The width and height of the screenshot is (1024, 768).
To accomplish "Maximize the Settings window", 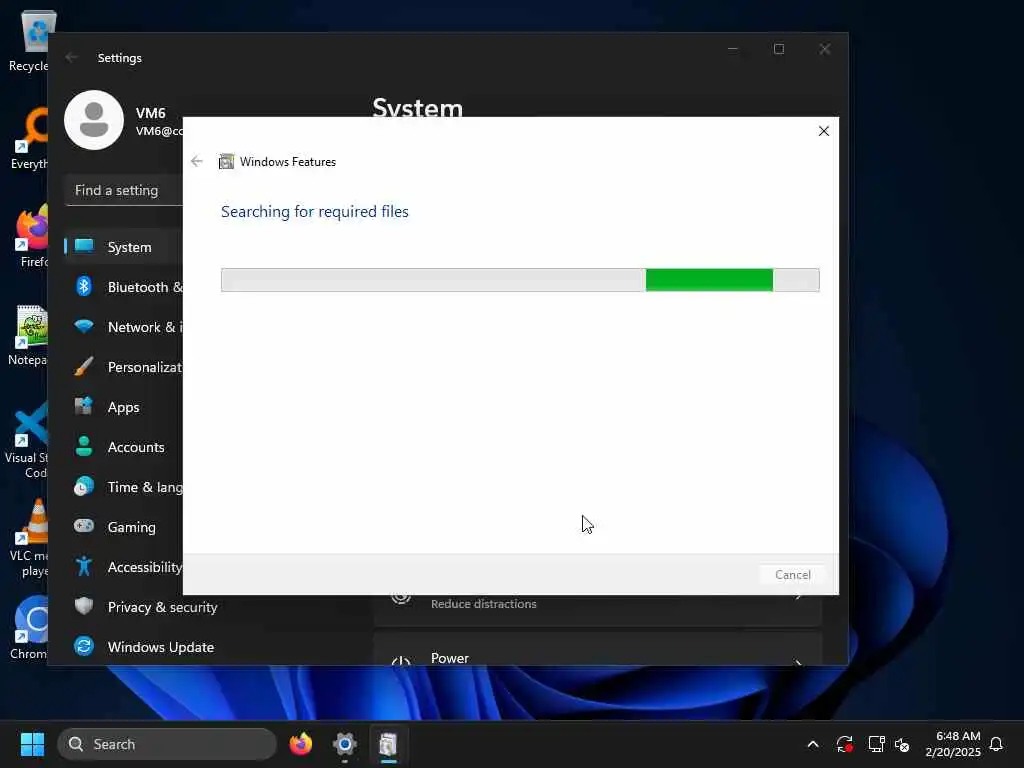I will coord(778,49).
